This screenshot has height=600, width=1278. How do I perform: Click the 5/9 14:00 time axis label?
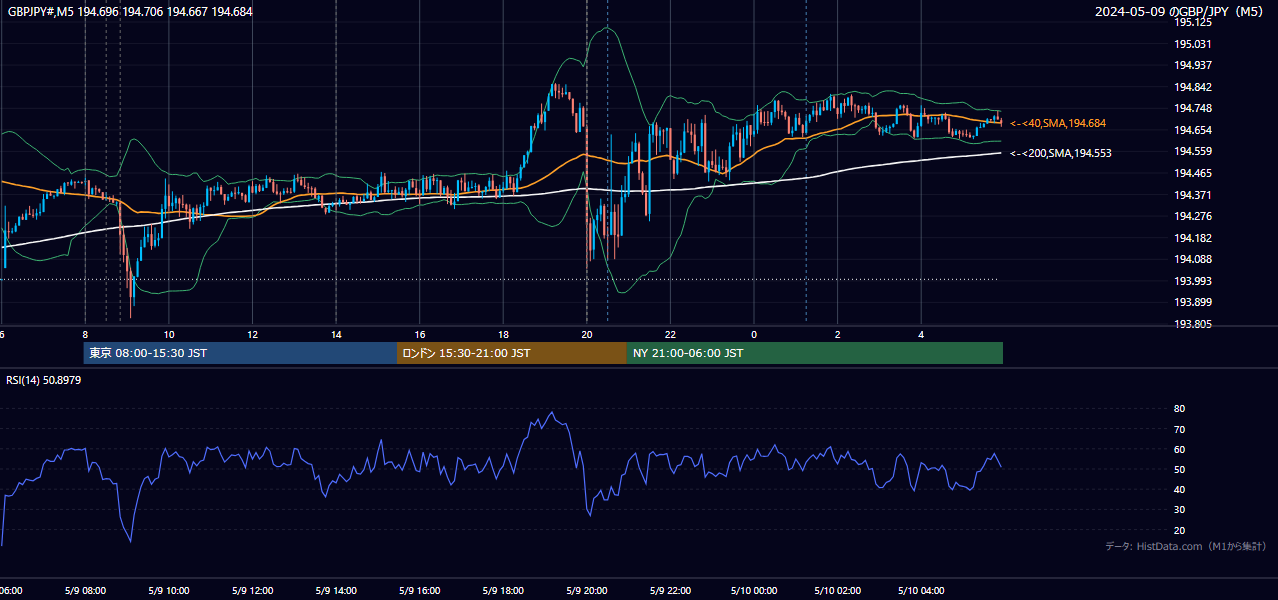(x=336, y=591)
